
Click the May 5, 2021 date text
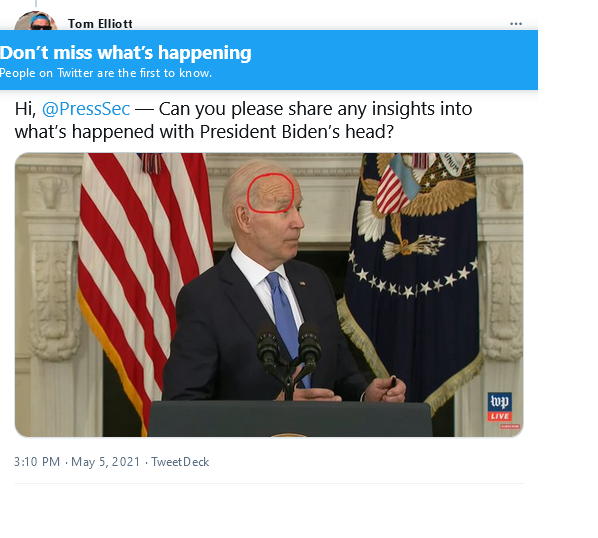pyautogui.click(x=106, y=462)
